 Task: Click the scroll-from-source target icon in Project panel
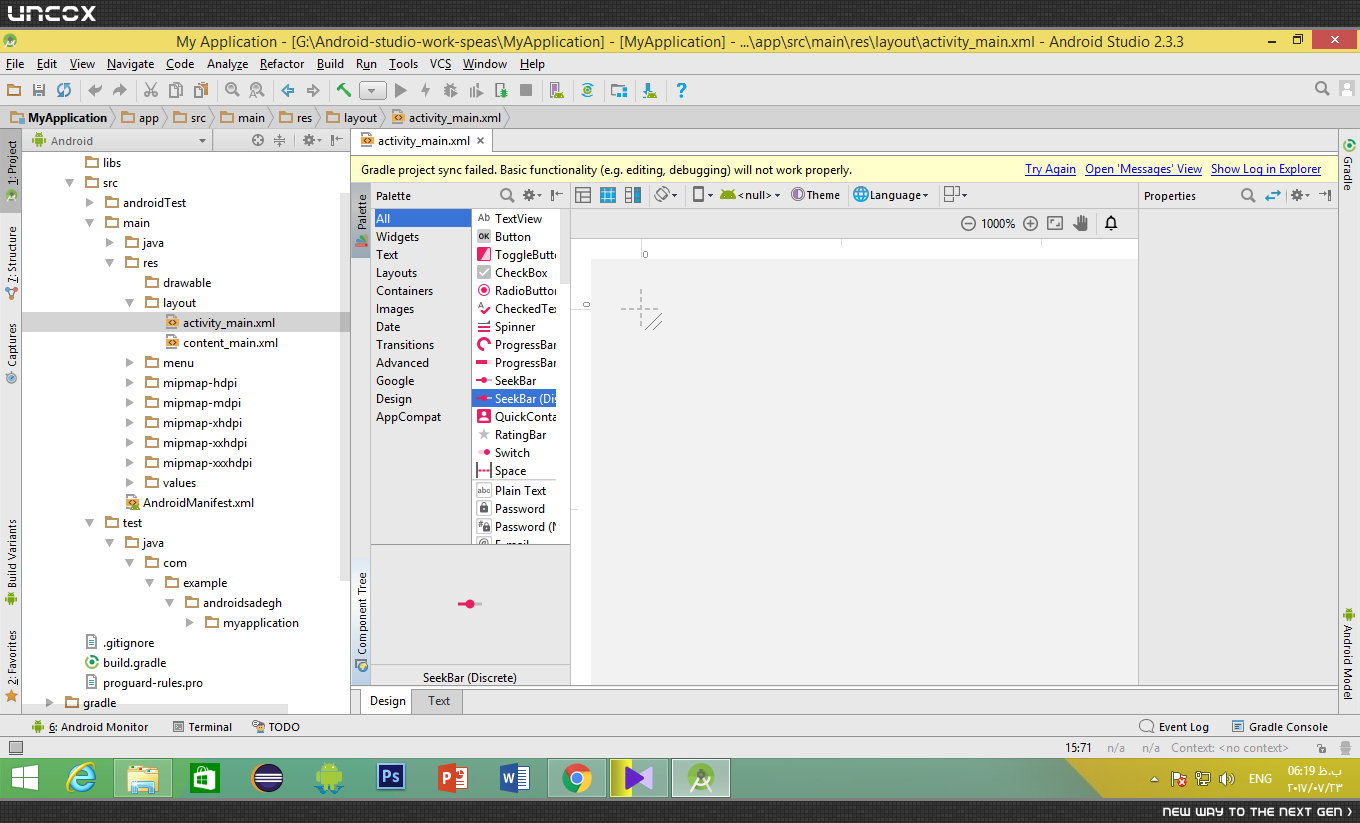(x=258, y=141)
